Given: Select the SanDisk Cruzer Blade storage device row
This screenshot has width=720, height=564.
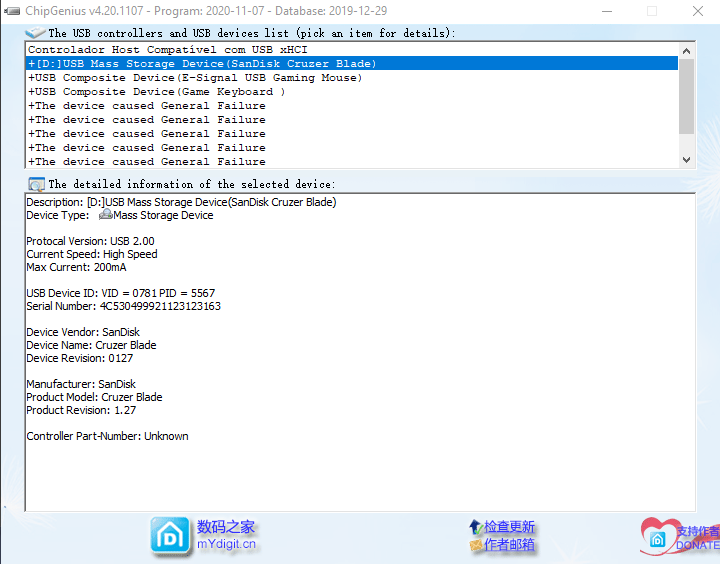Looking at the screenshot, I should (352, 63).
